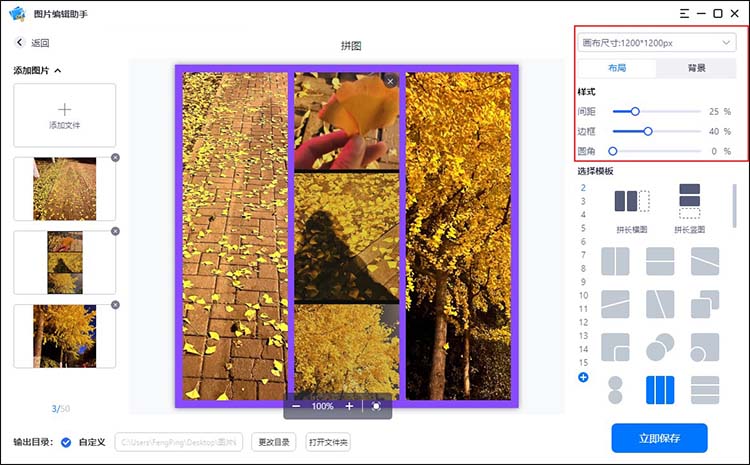Collapse the 添加图片 section
This screenshot has width=750, height=465.
pos(58,70)
